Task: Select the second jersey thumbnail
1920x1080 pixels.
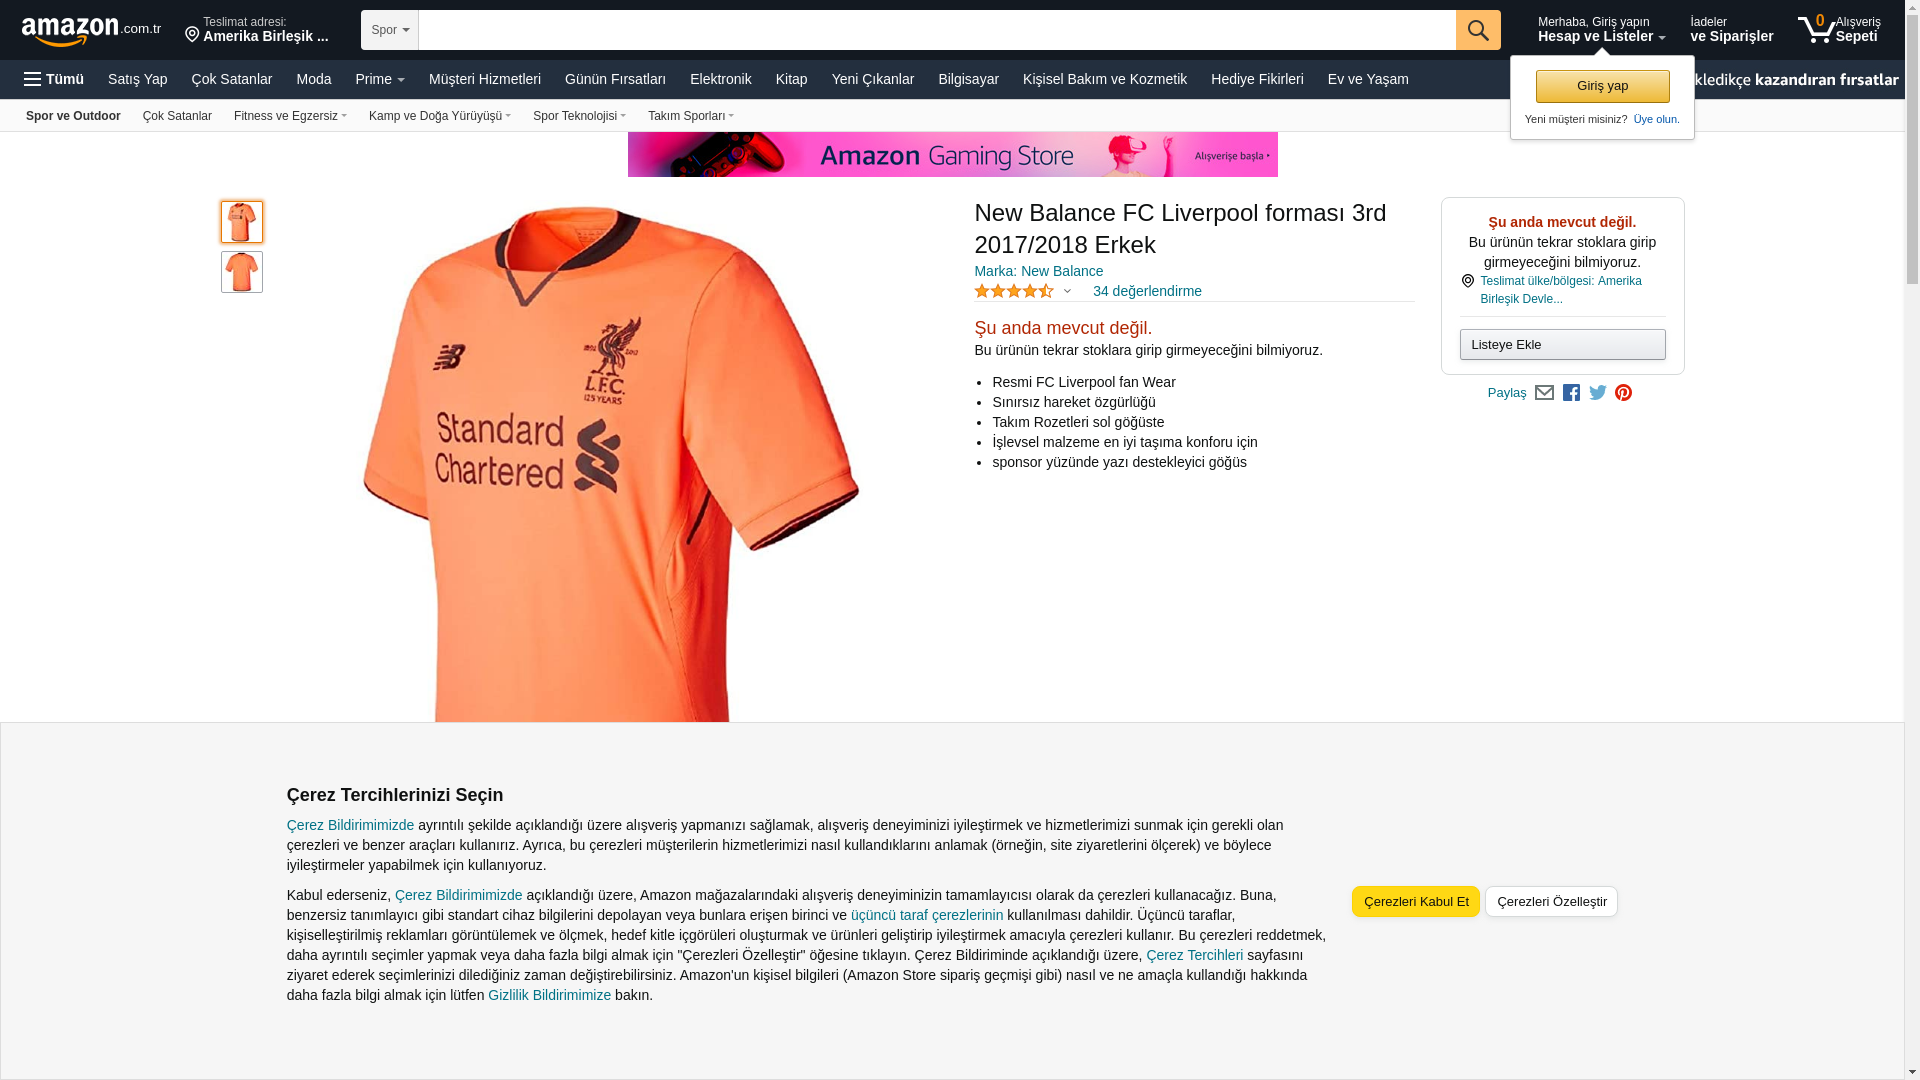Action: click(242, 272)
